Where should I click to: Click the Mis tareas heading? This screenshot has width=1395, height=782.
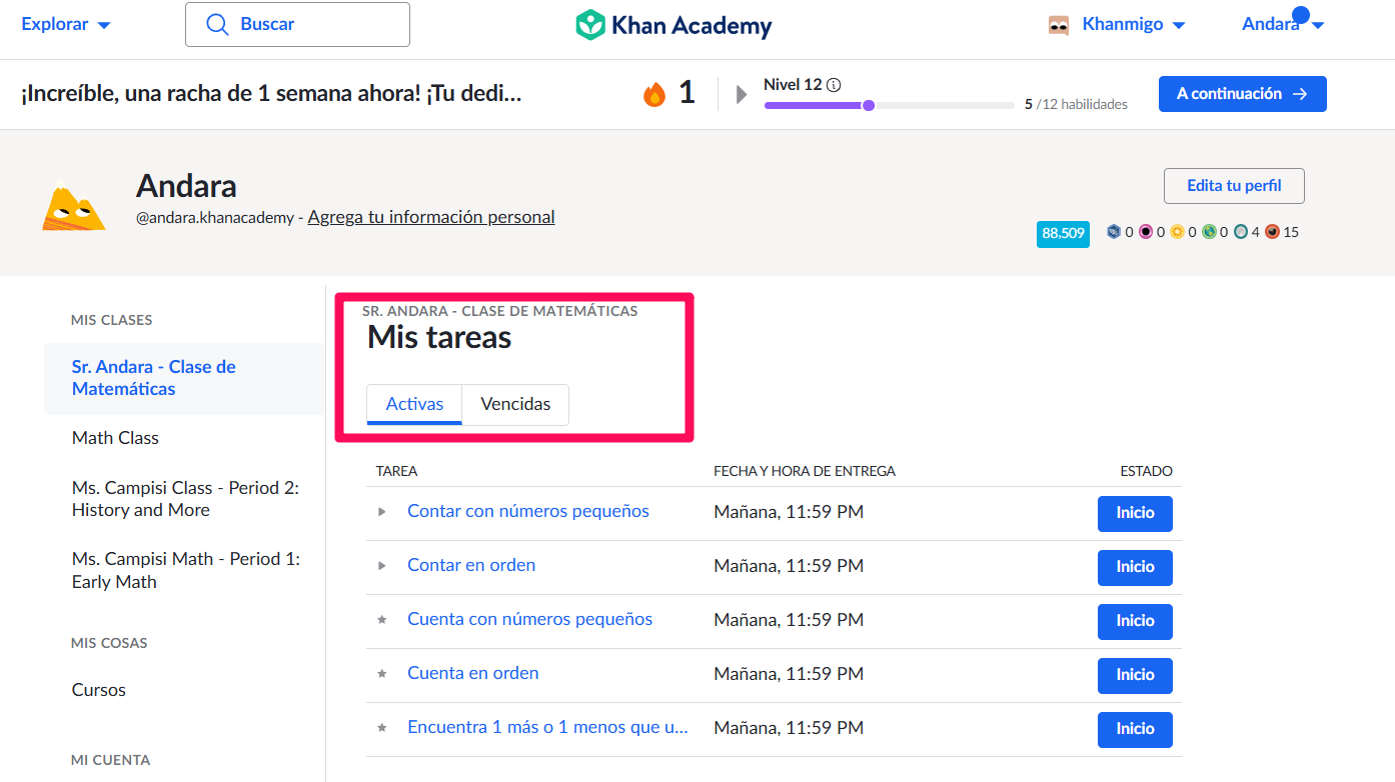click(439, 338)
